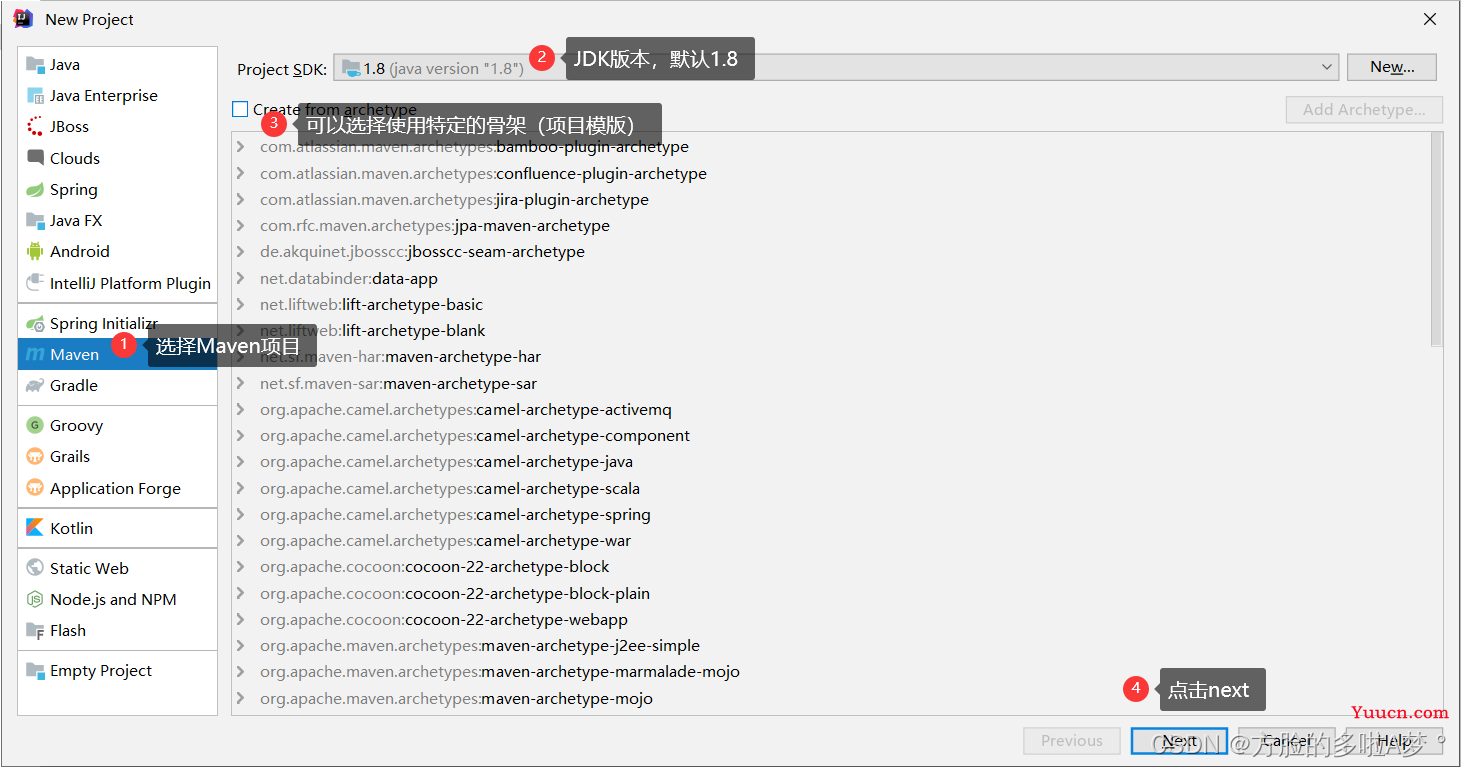Expand bamboo-plugin-archetype node
The height and width of the screenshot is (767, 1461).
241,147
